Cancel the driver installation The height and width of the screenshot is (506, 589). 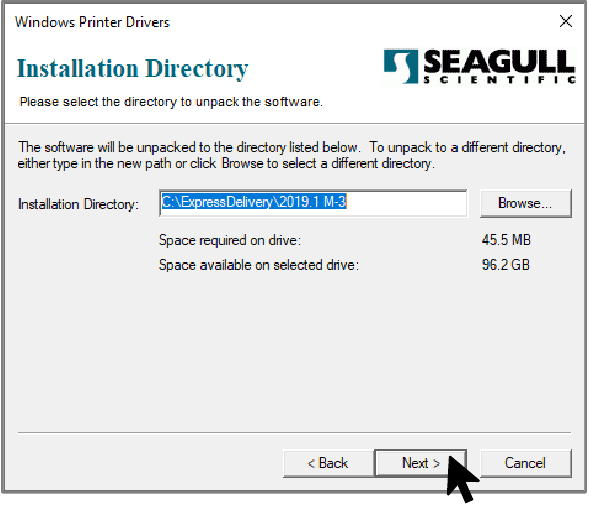526,463
